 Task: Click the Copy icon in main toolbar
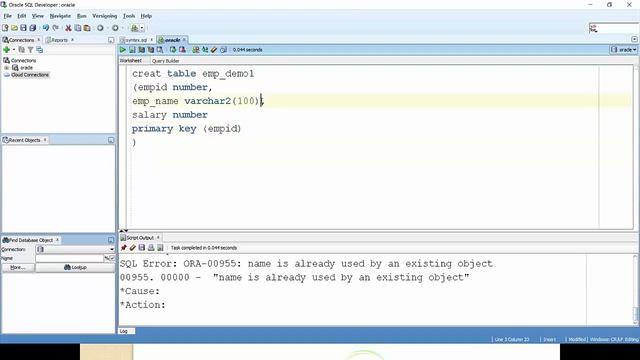78,28
